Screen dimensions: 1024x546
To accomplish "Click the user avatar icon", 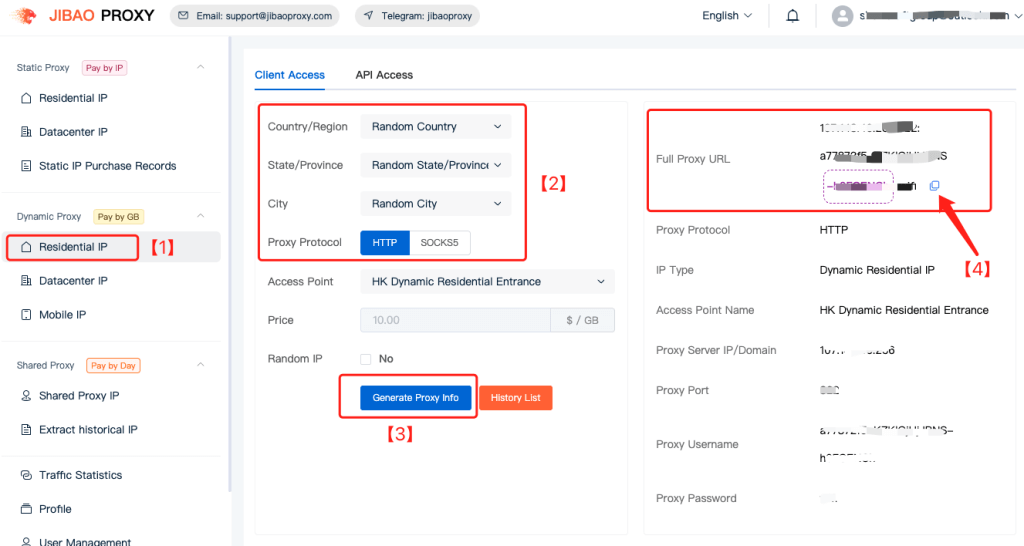I will point(844,16).
